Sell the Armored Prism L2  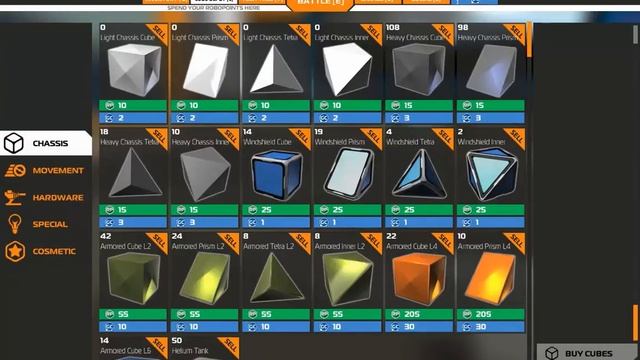point(230,241)
